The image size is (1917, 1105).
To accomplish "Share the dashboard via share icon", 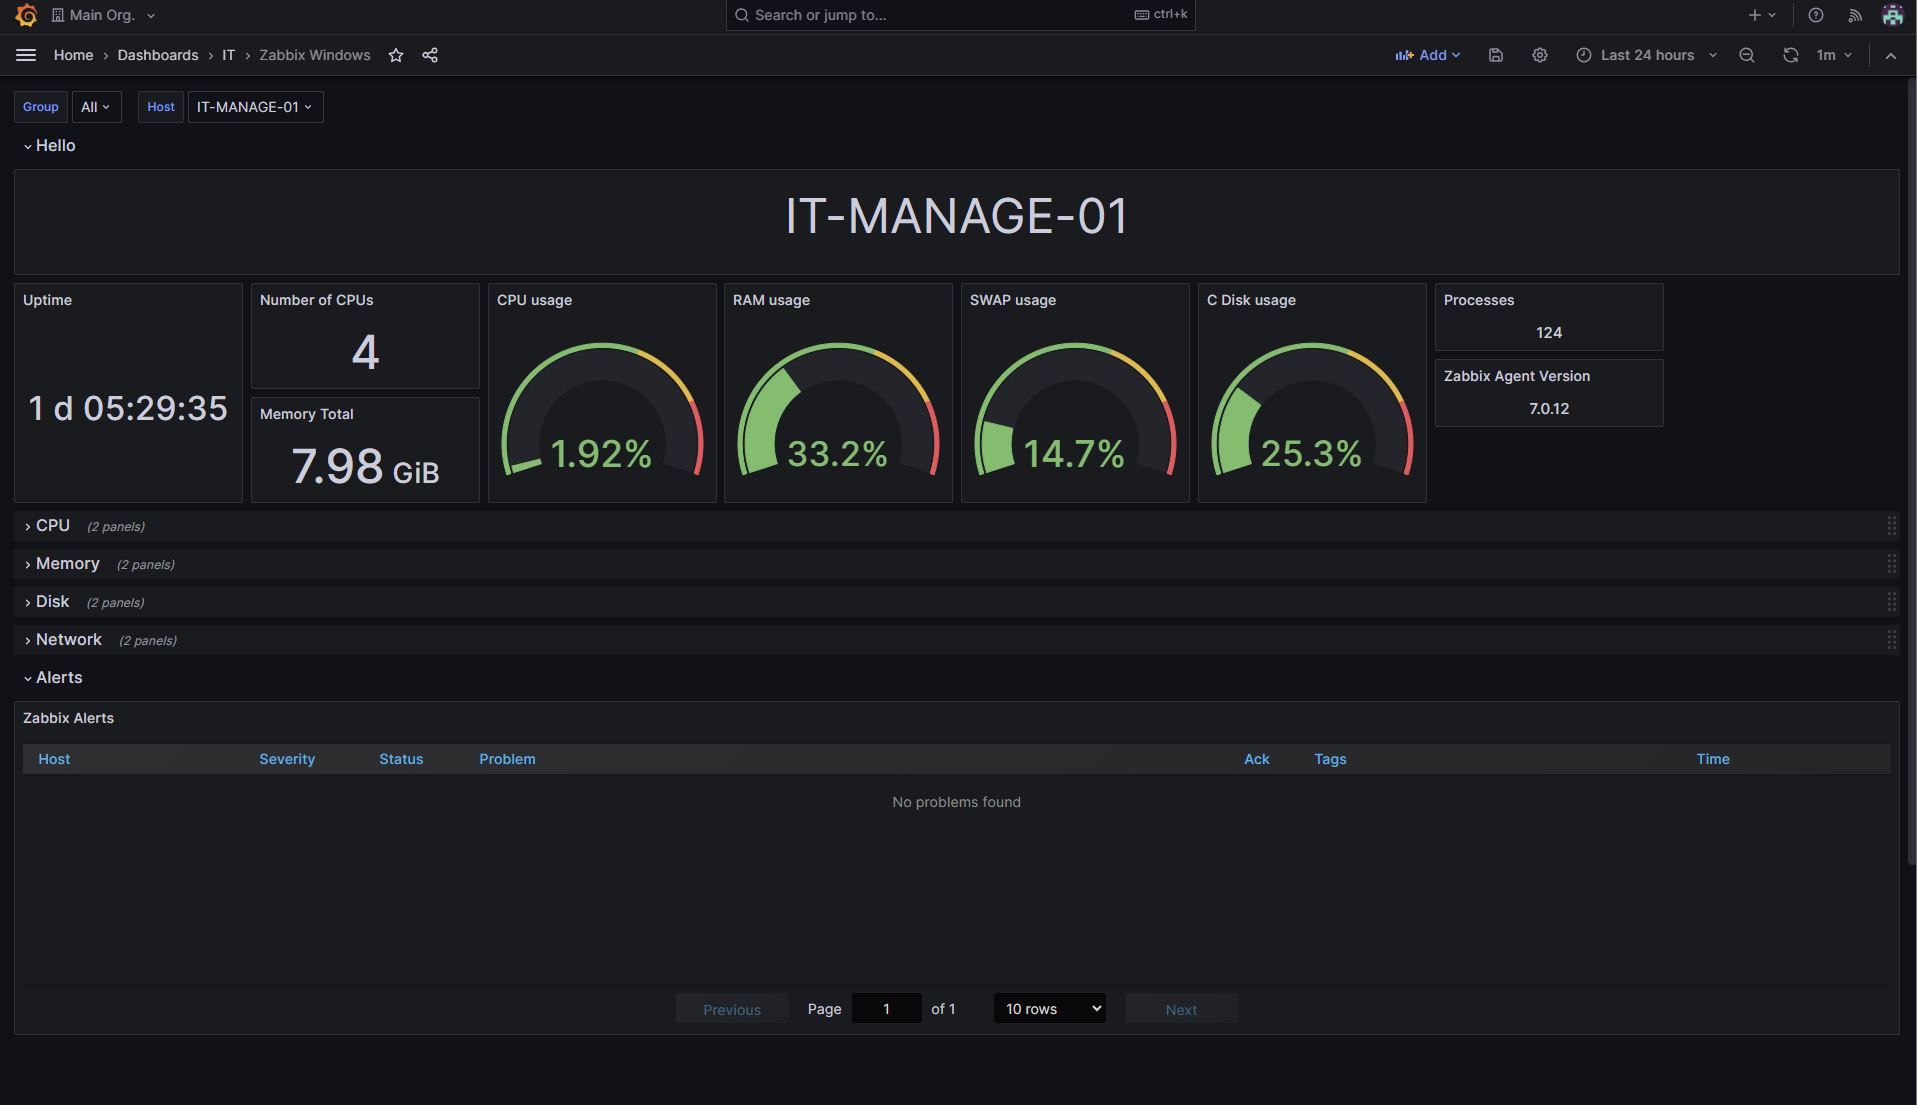I will click(430, 55).
